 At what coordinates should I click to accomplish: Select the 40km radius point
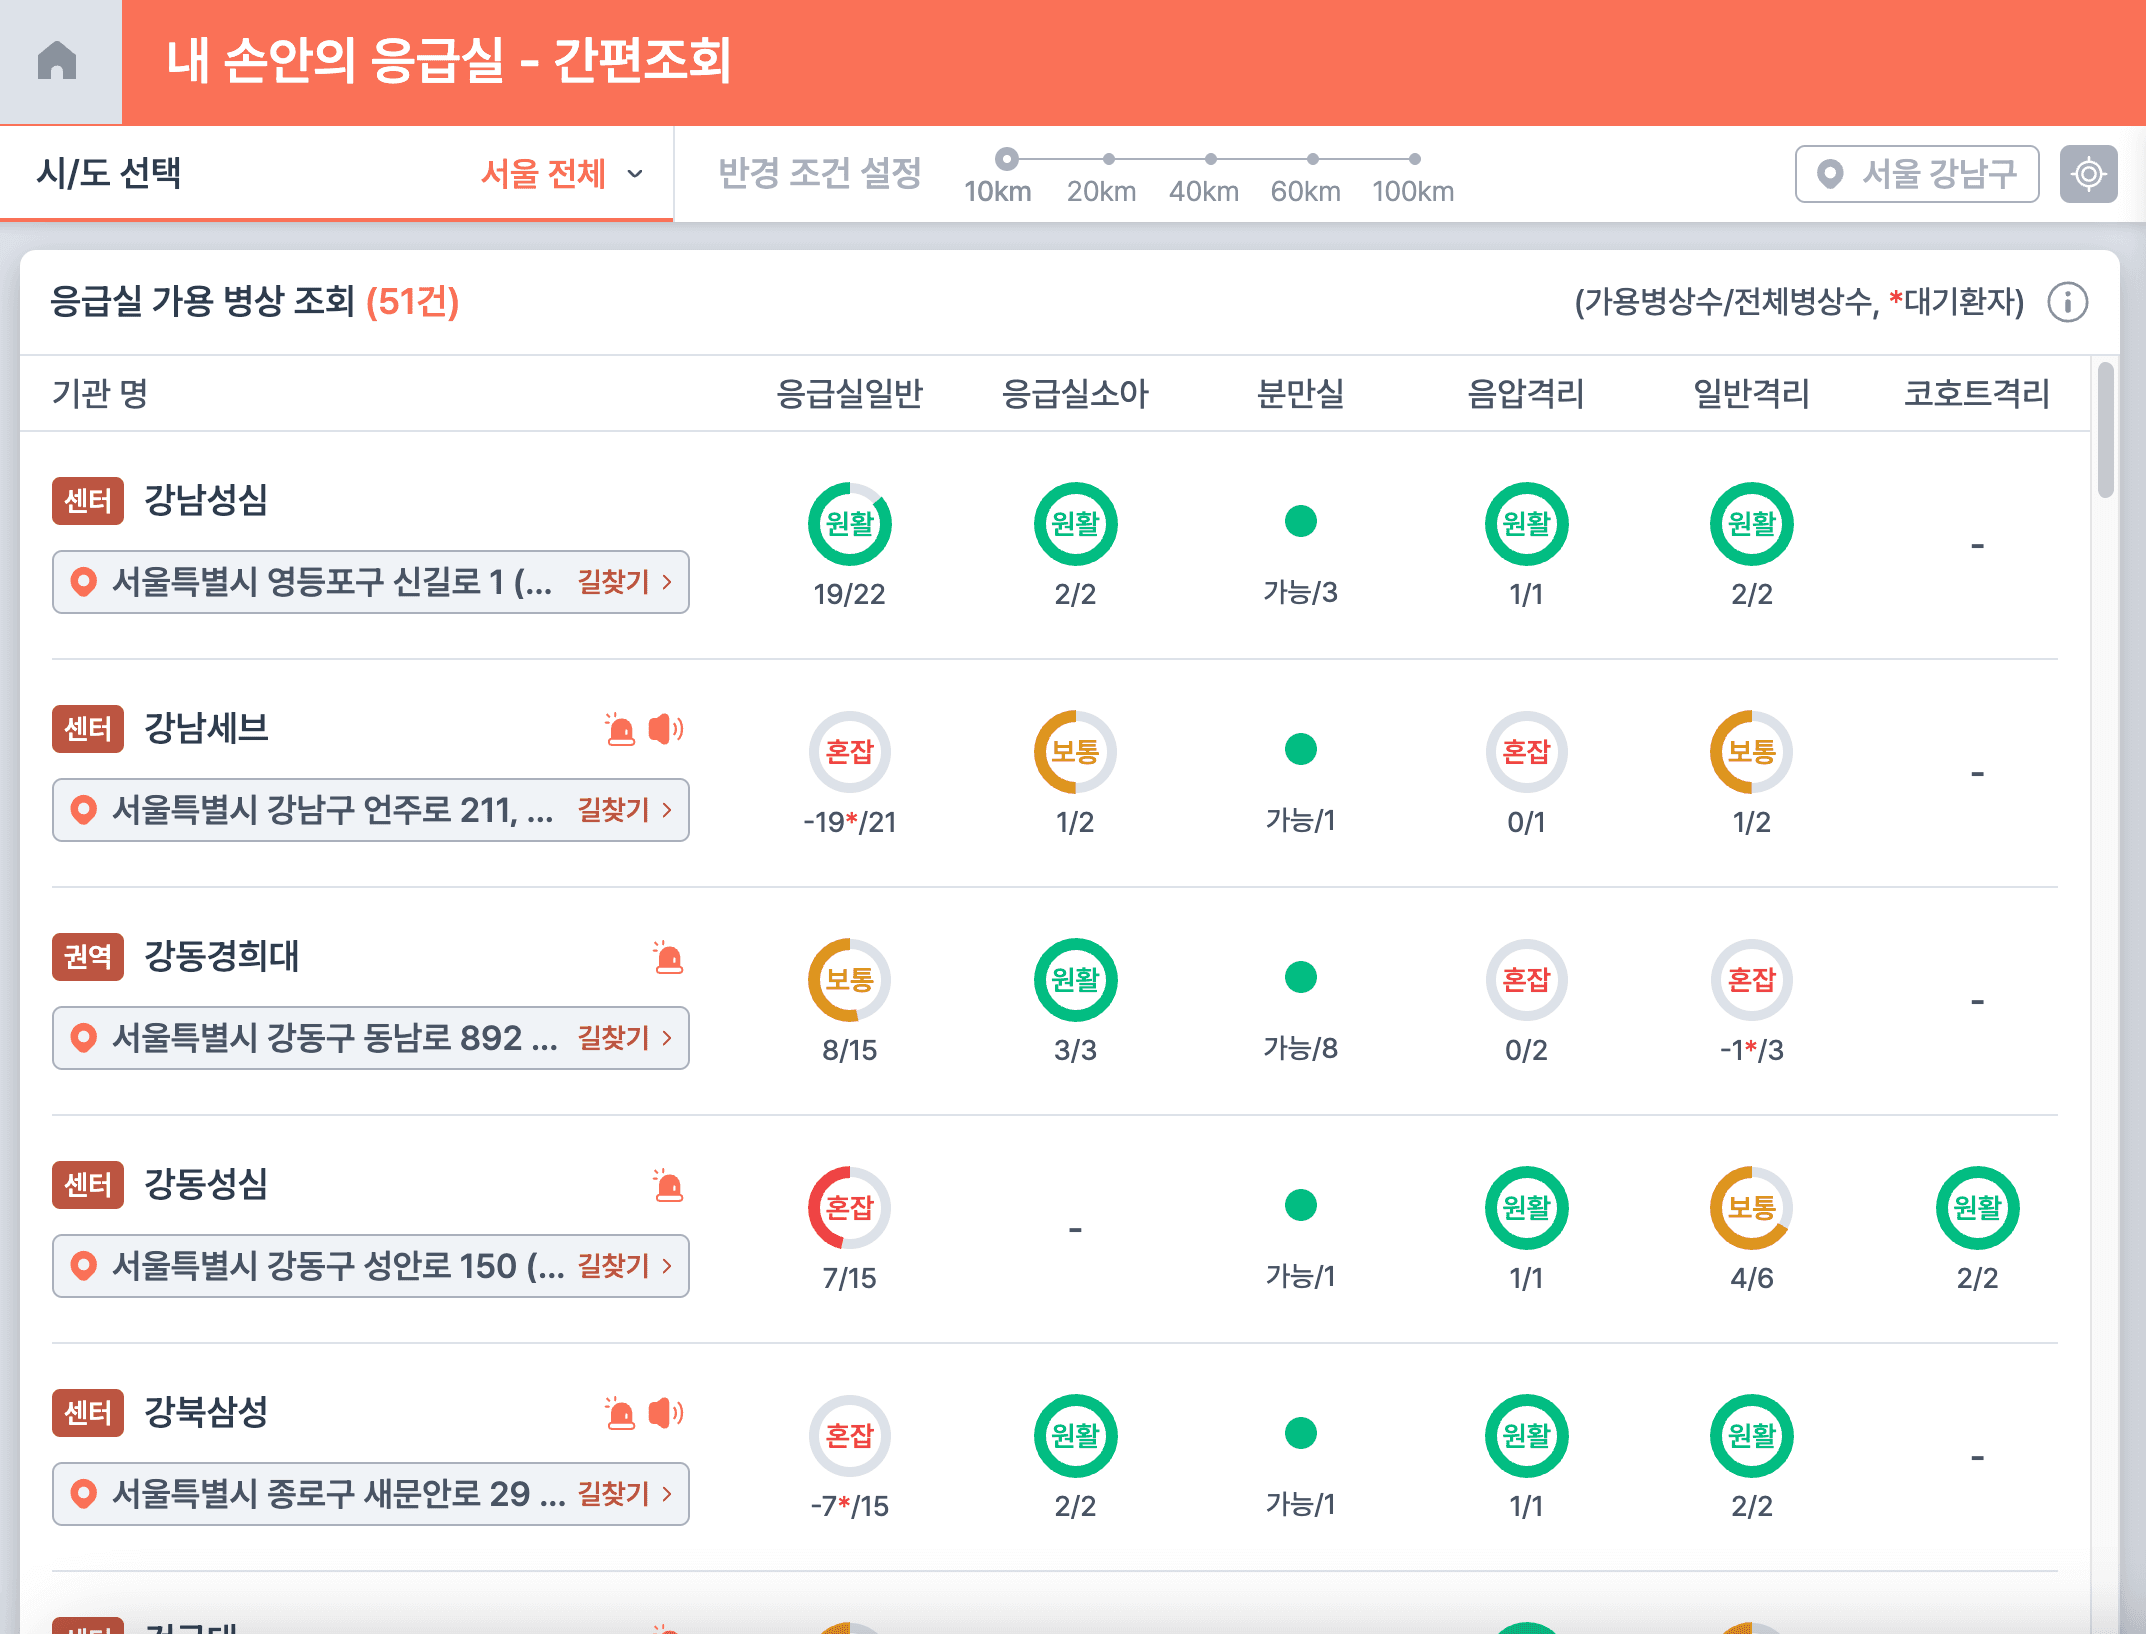coord(1210,159)
